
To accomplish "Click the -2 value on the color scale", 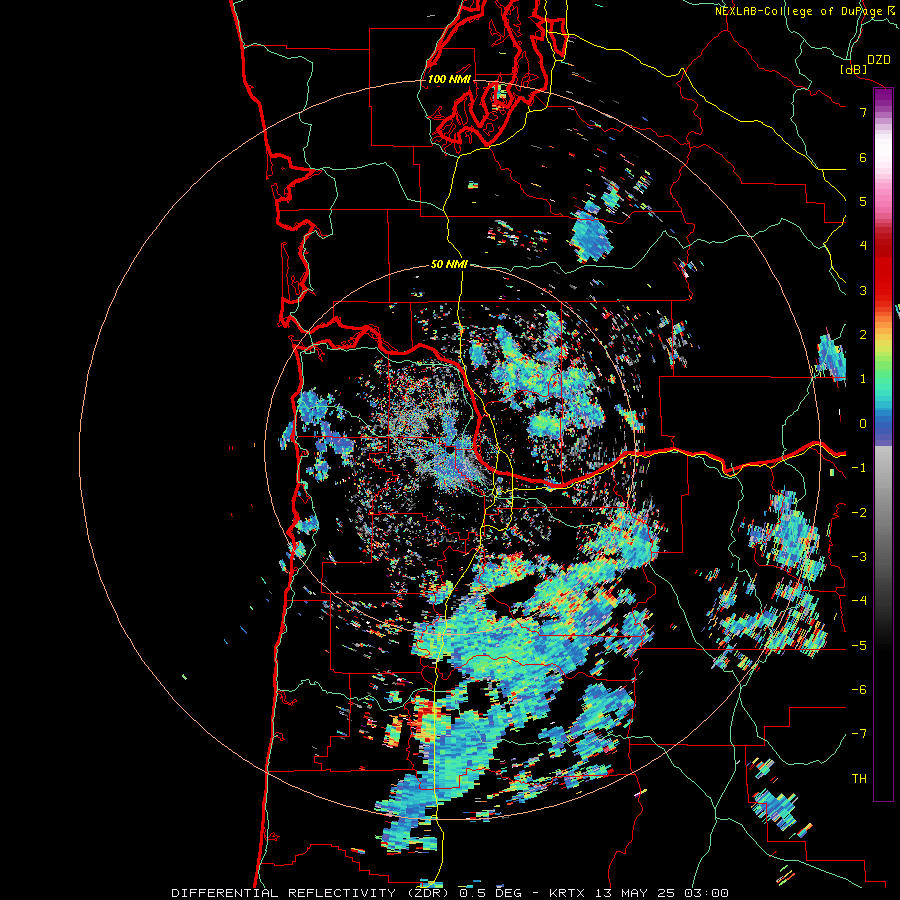I will (x=859, y=513).
